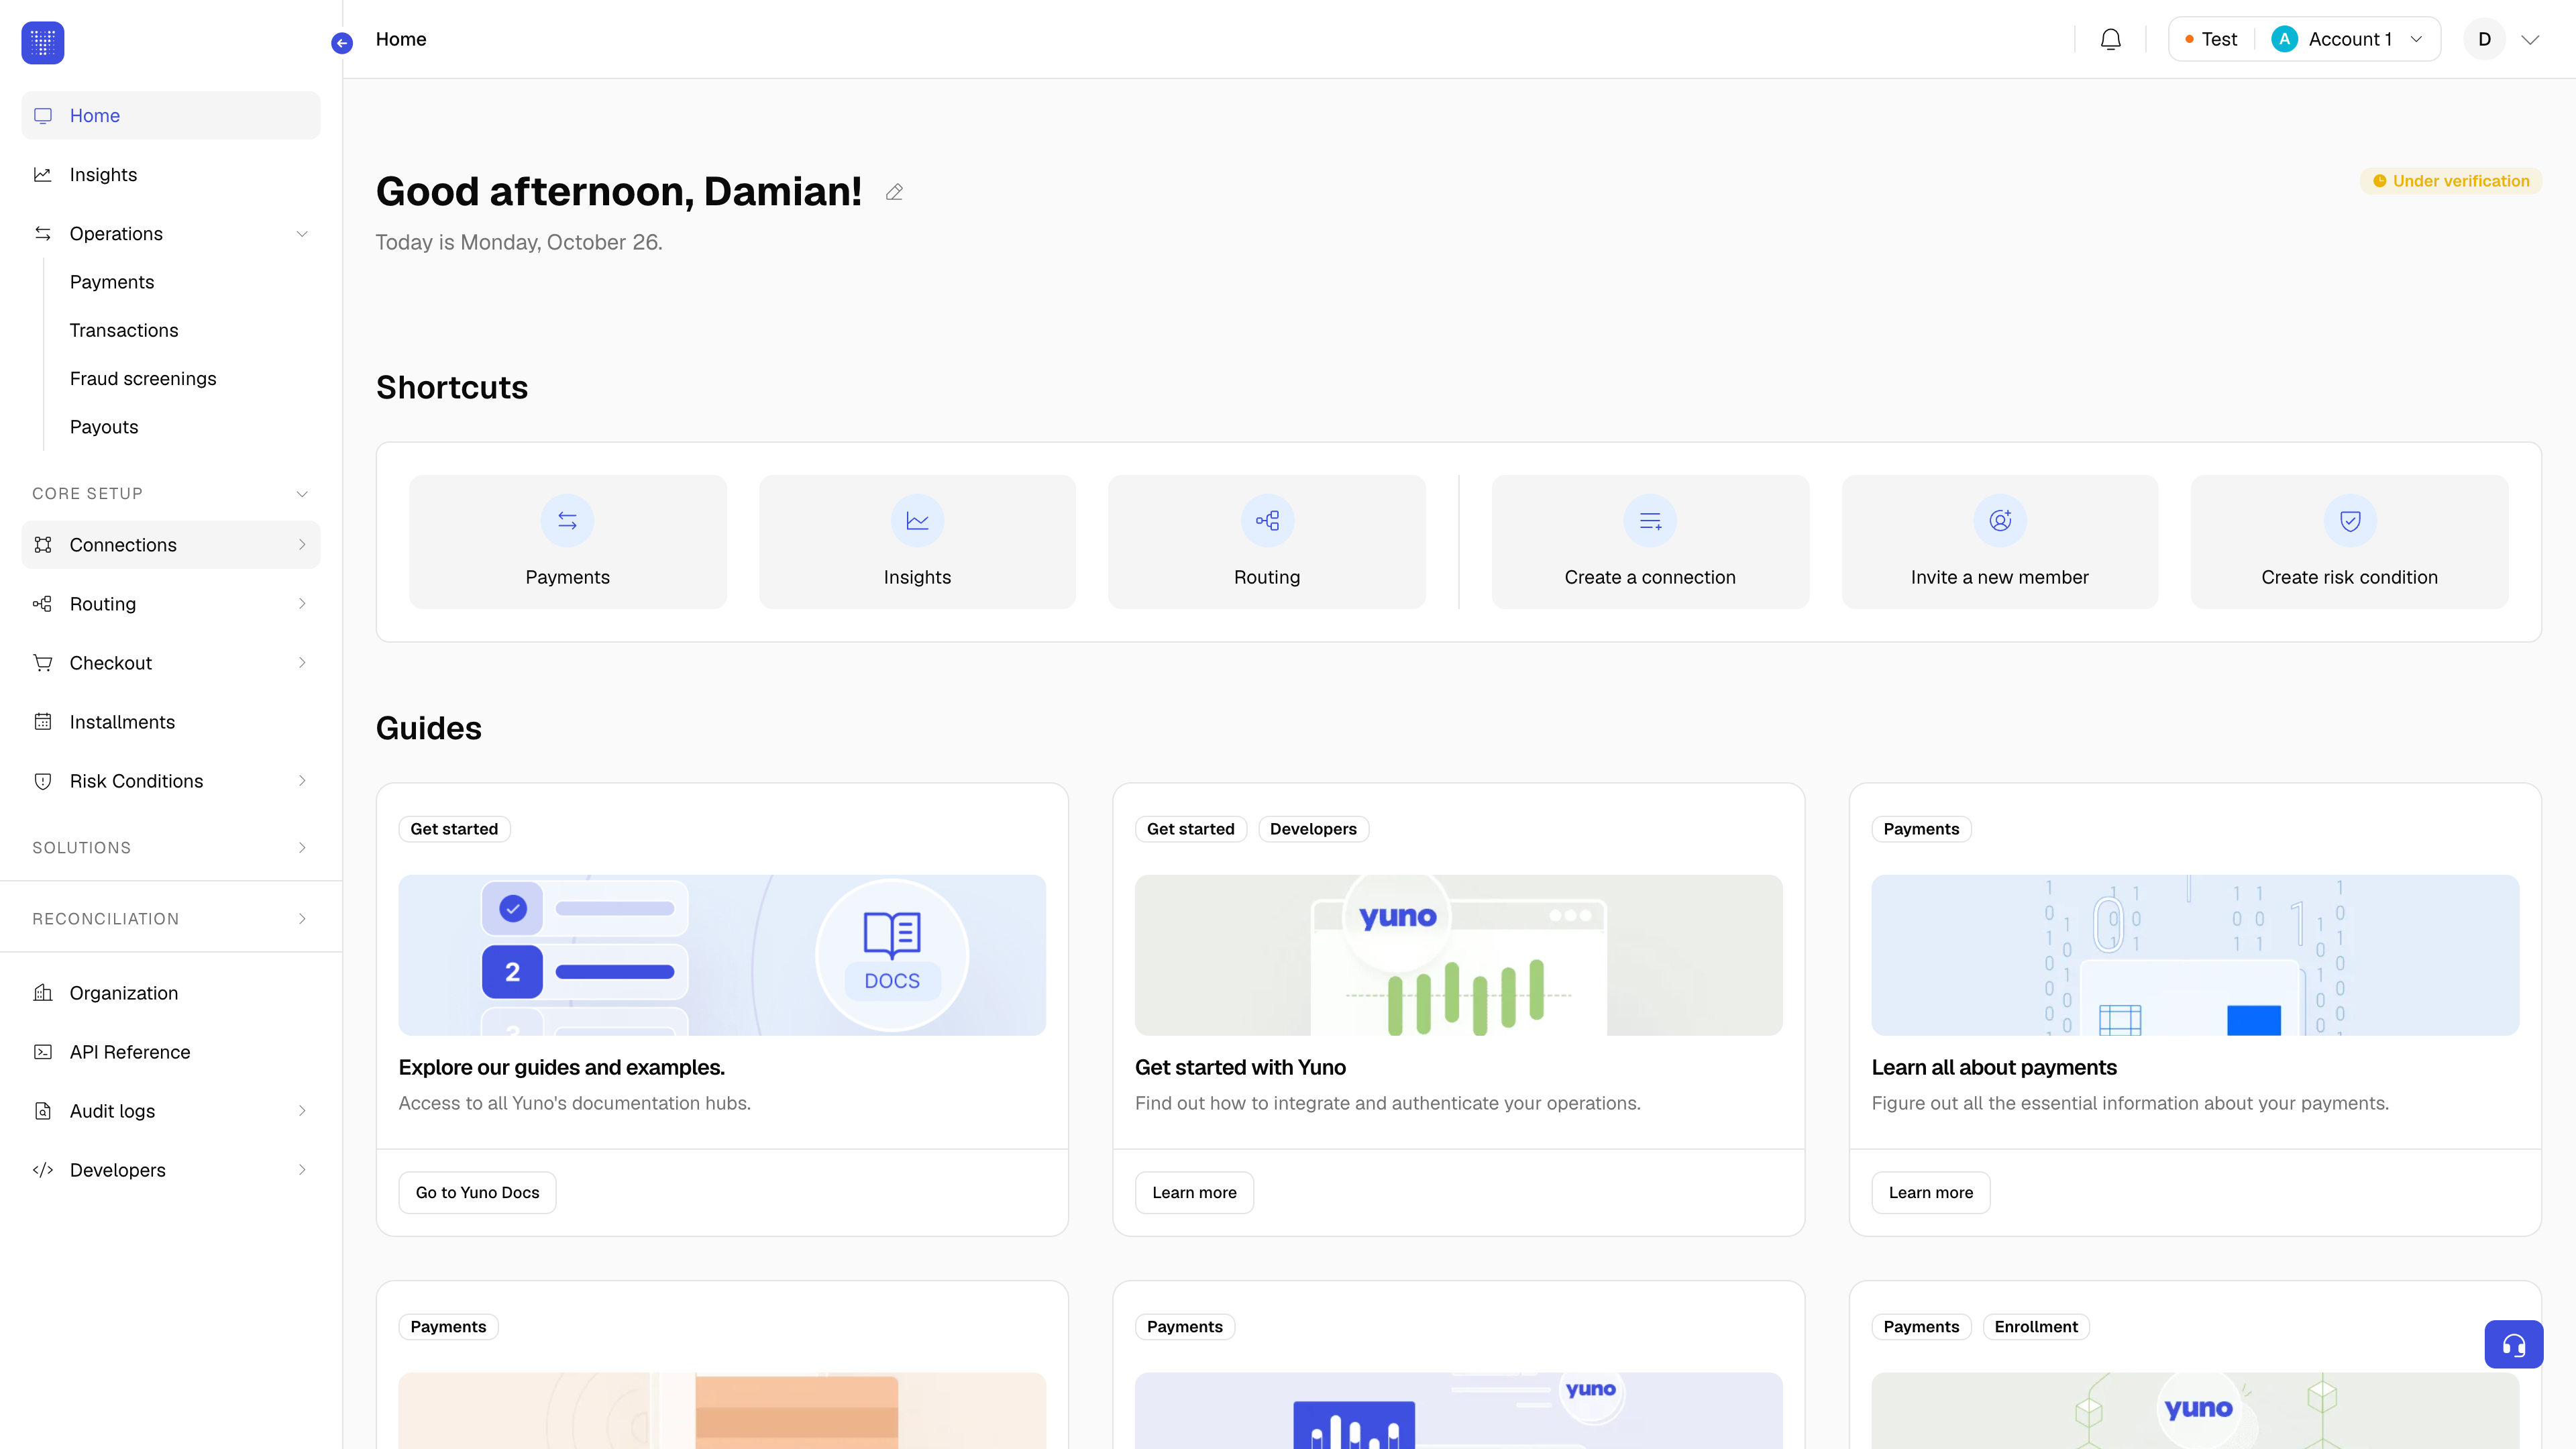Click the Insights shortcut chart icon

point(917,520)
